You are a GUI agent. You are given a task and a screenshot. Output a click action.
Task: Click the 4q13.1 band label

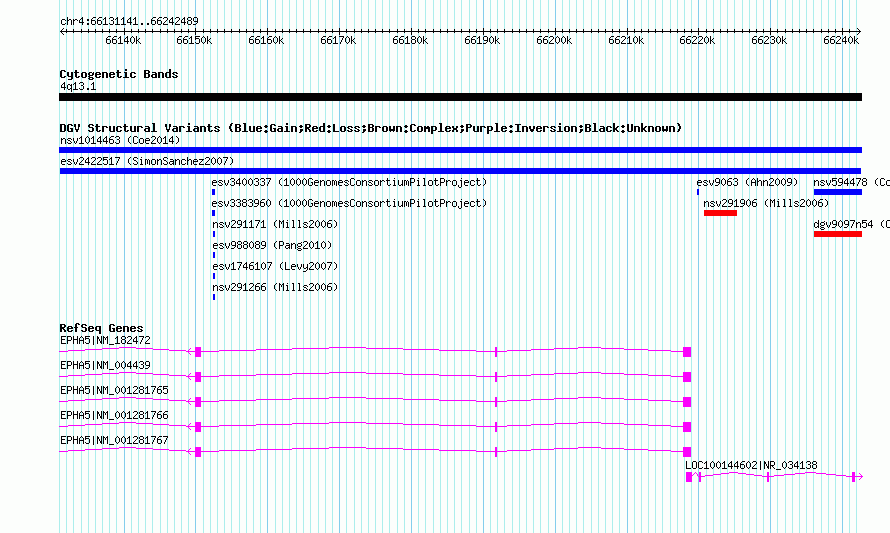(78, 87)
